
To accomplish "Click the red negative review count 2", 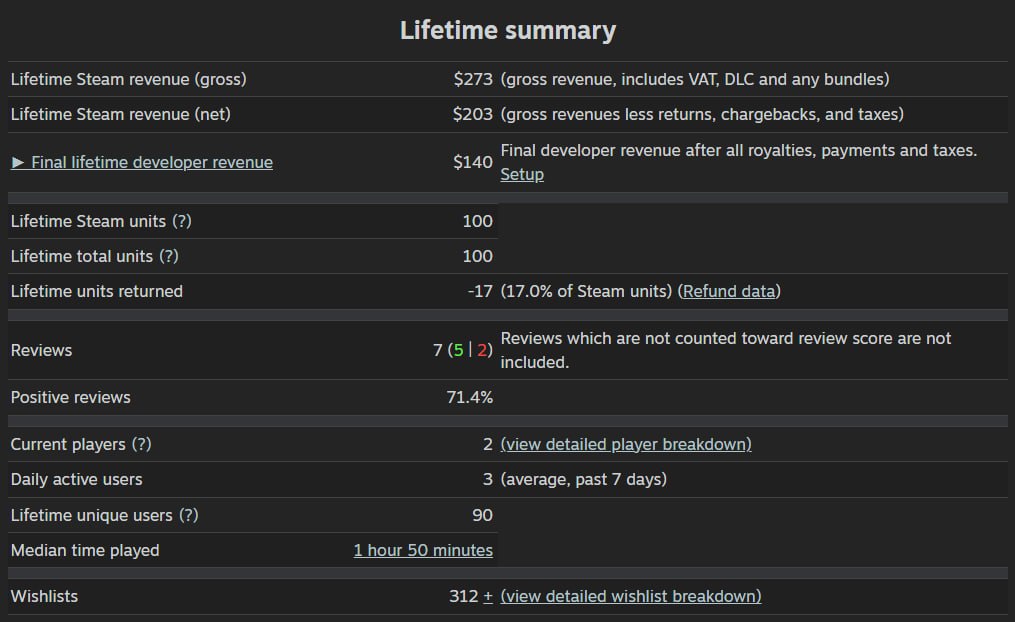I will coord(482,350).
